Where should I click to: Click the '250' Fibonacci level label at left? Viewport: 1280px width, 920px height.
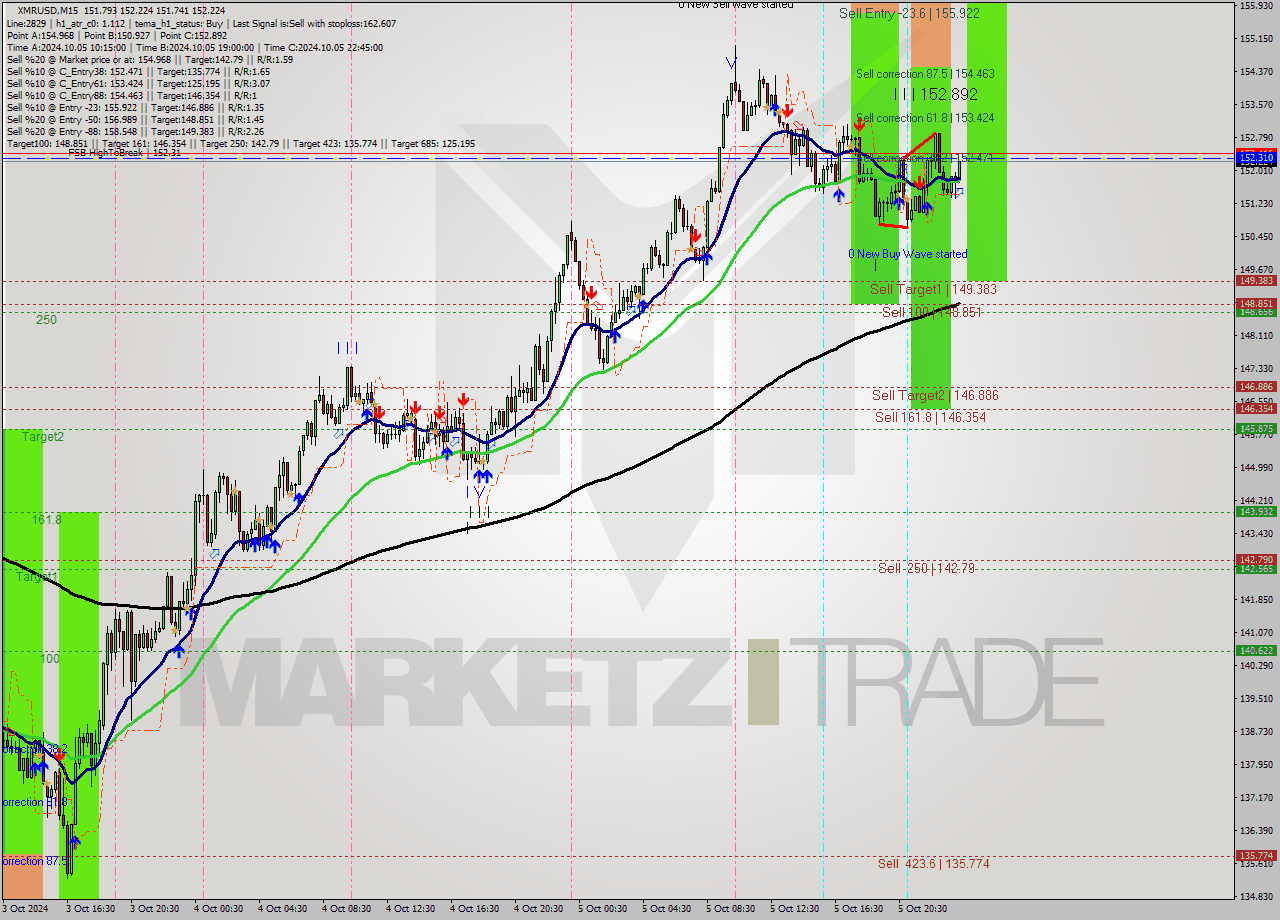[46, 320]
